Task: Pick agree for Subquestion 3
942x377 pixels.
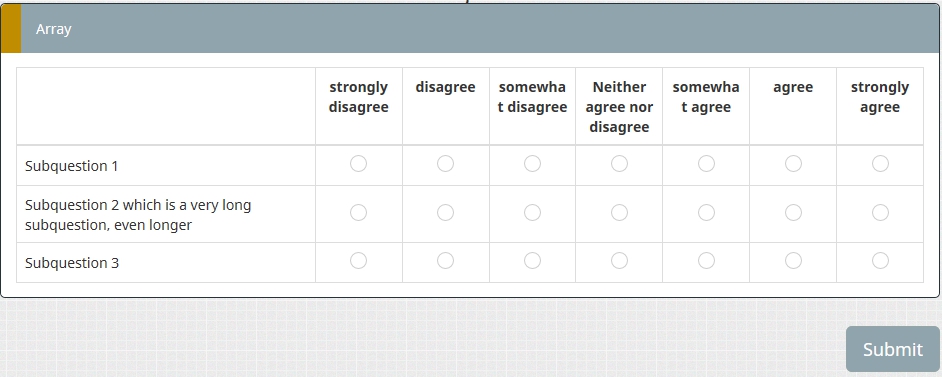Action: (x=793, y=261)
